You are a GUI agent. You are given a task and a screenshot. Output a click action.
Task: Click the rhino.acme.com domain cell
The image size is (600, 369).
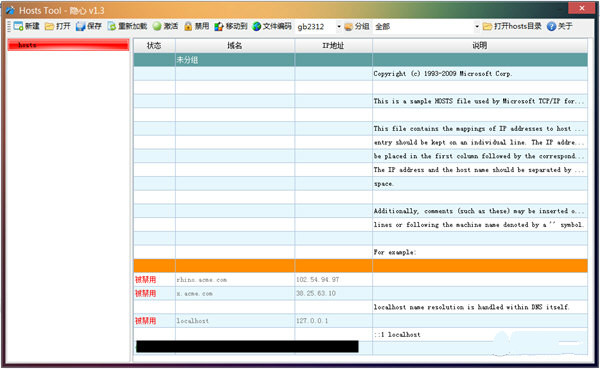[x=235, y=280]
